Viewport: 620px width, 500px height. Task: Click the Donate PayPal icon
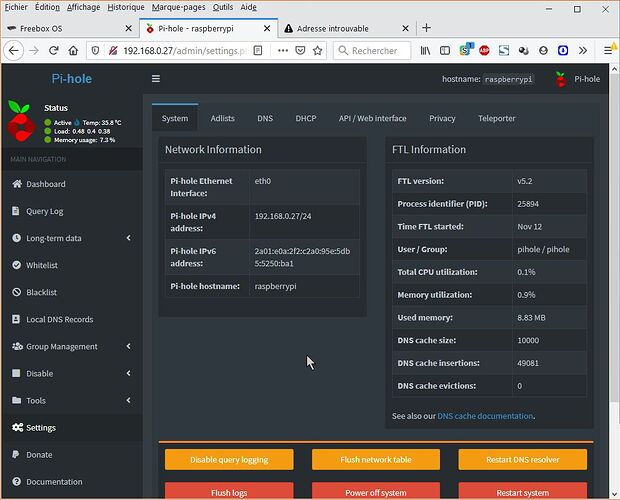[16, 455]
